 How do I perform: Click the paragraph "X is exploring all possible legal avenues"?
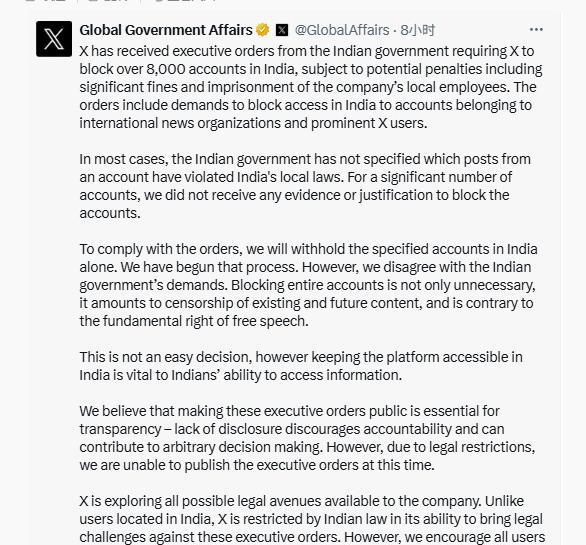[312, 519]
